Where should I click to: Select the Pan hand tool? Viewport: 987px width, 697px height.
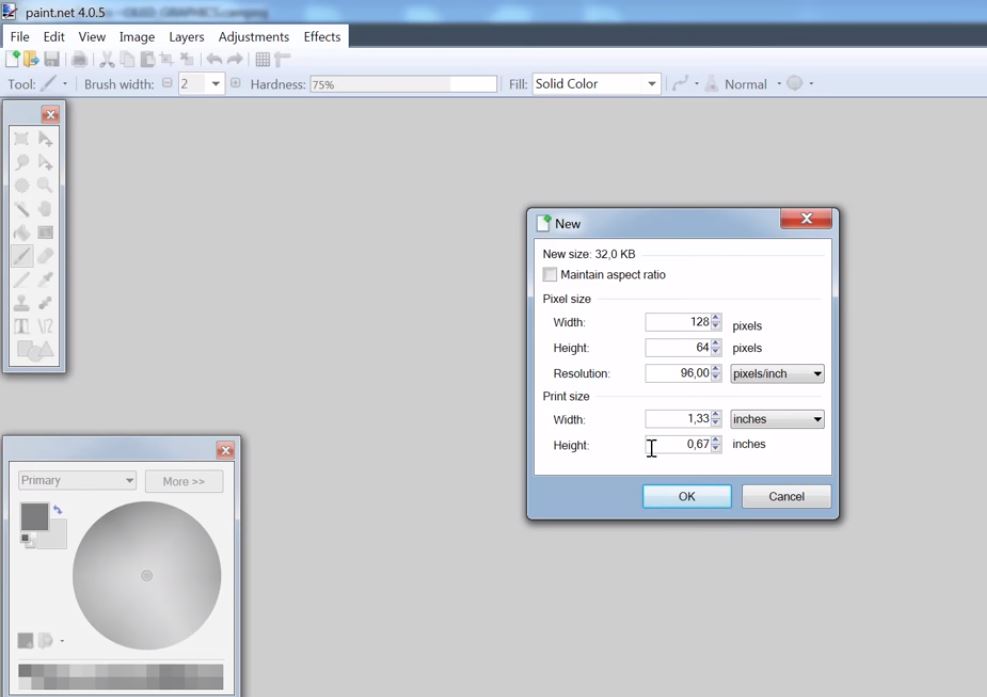45,208
